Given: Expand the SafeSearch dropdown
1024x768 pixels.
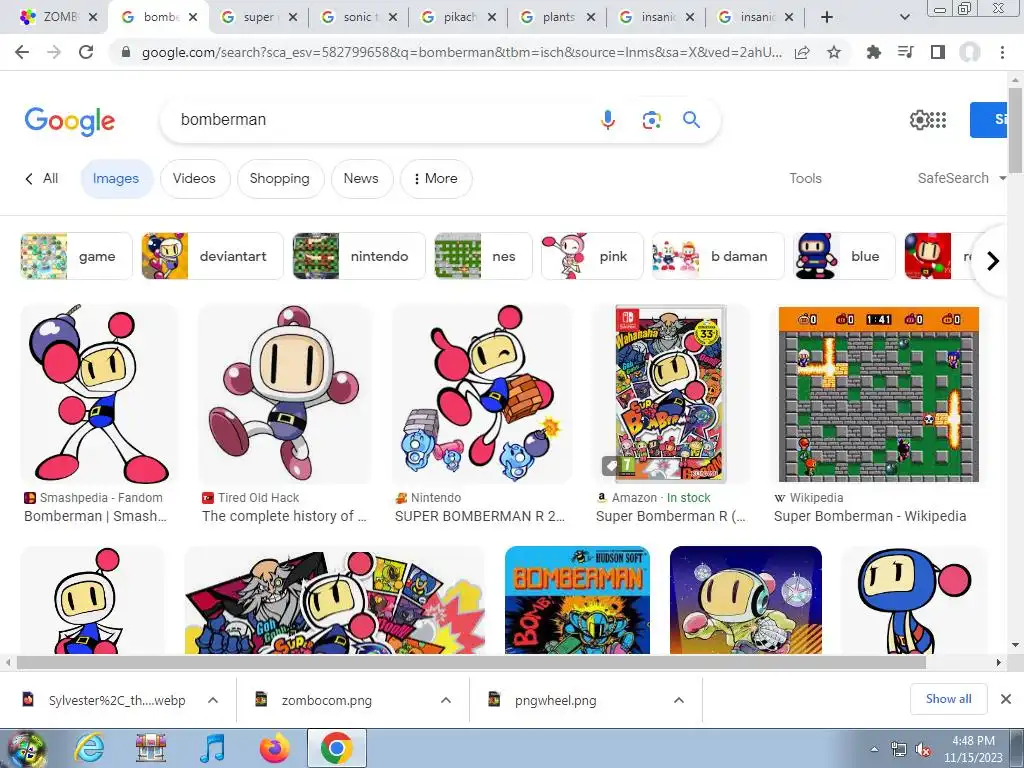Looking at the screenshot, I should [x=961, y=178].
